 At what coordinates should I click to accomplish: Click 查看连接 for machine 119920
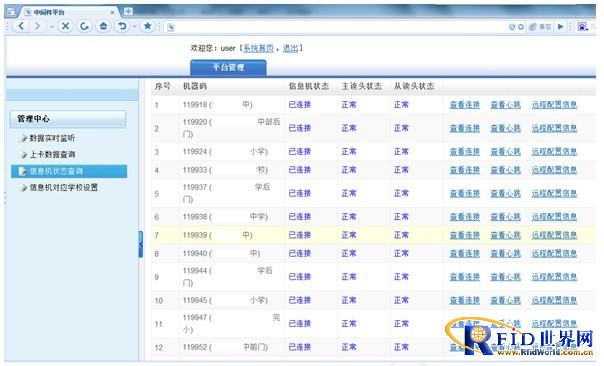tap(465, 128)
